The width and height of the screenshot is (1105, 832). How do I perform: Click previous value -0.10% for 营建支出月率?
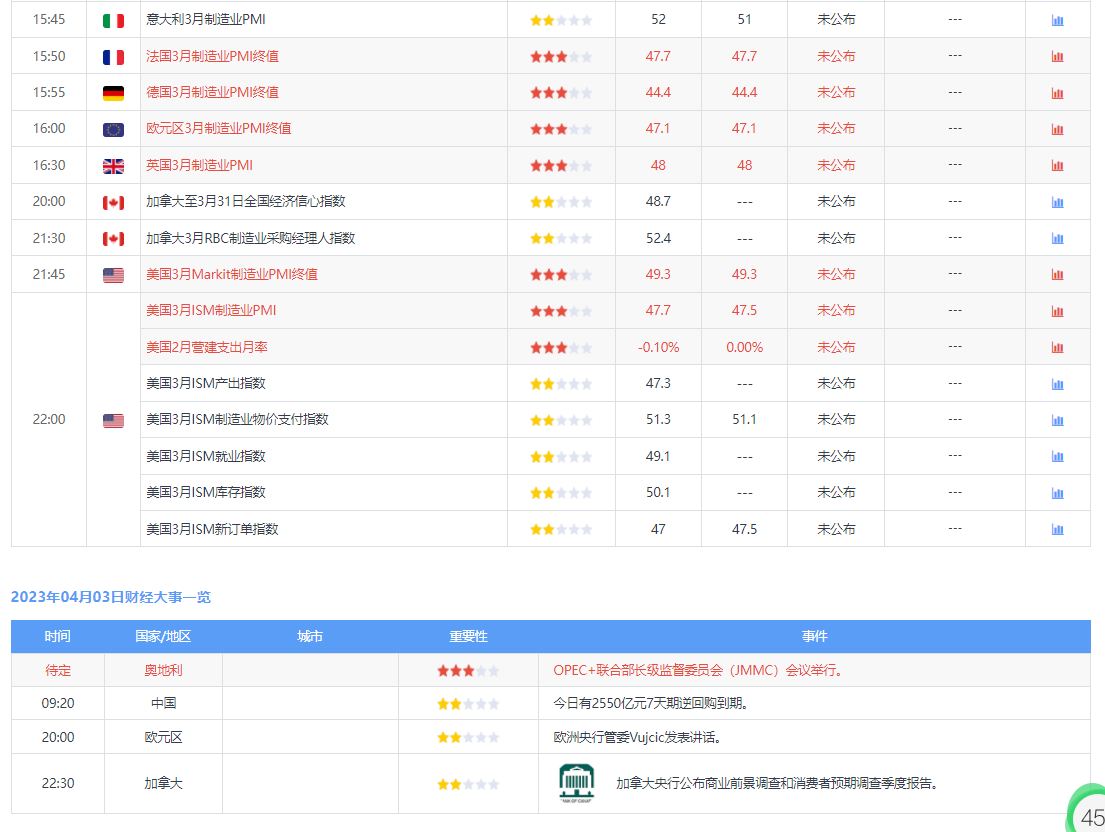[658, 347]
